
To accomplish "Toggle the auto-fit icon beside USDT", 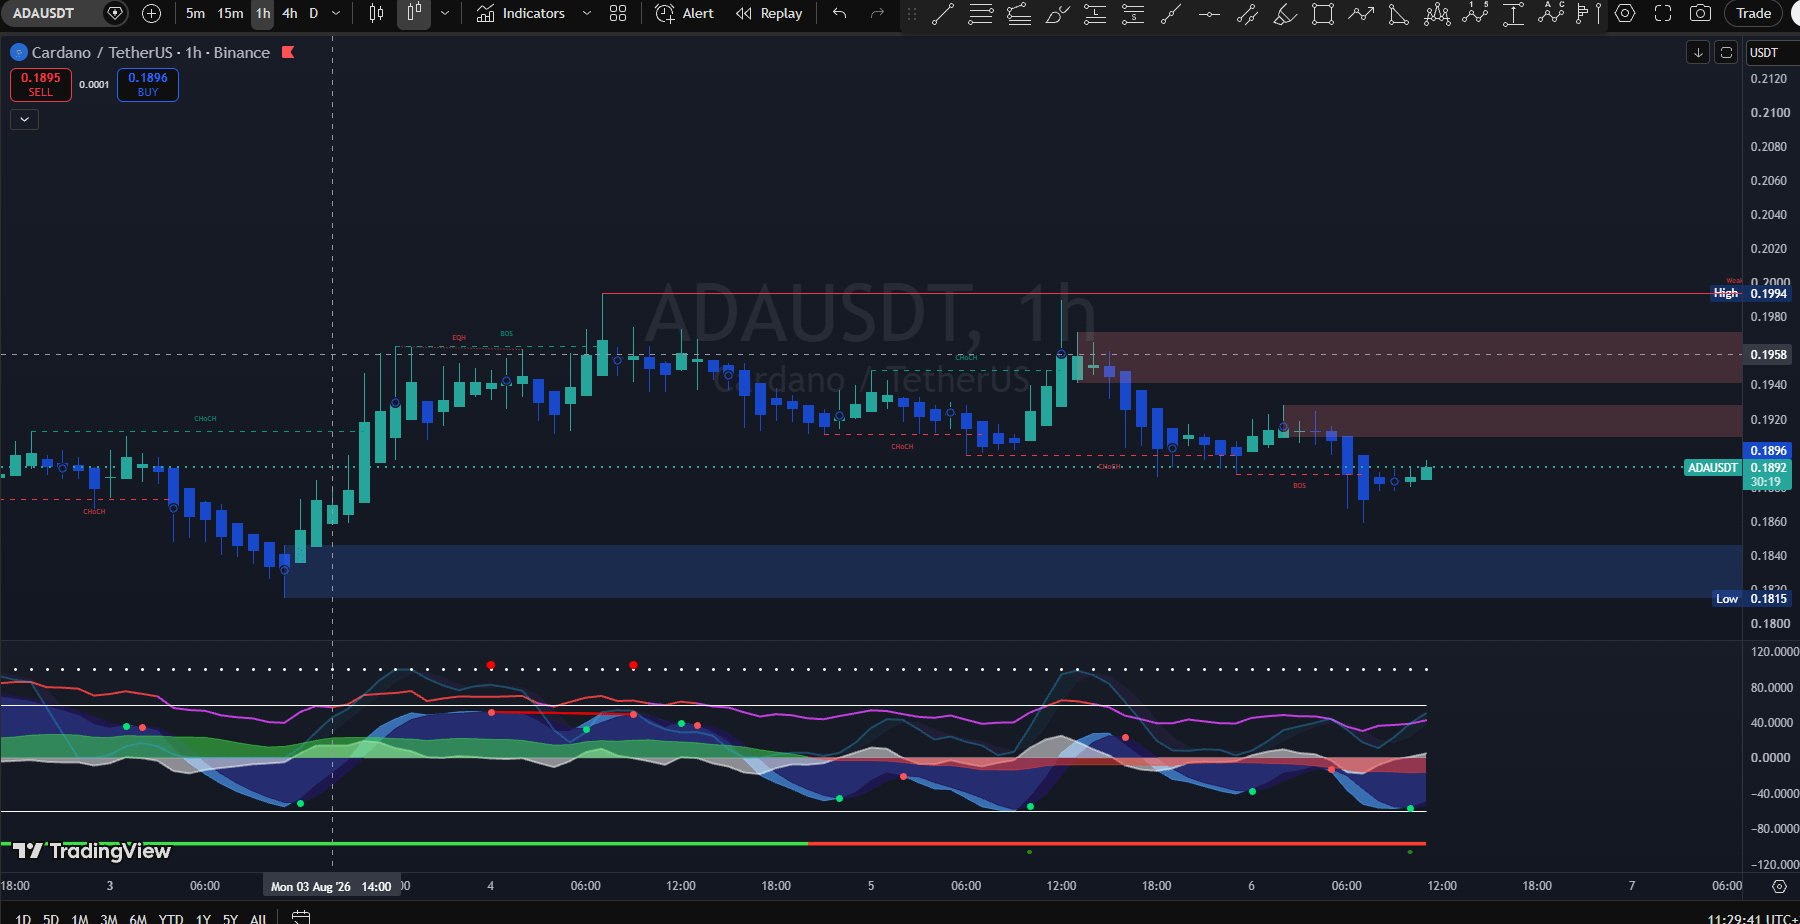I will pyautogui.click(x=1726, y=52).
